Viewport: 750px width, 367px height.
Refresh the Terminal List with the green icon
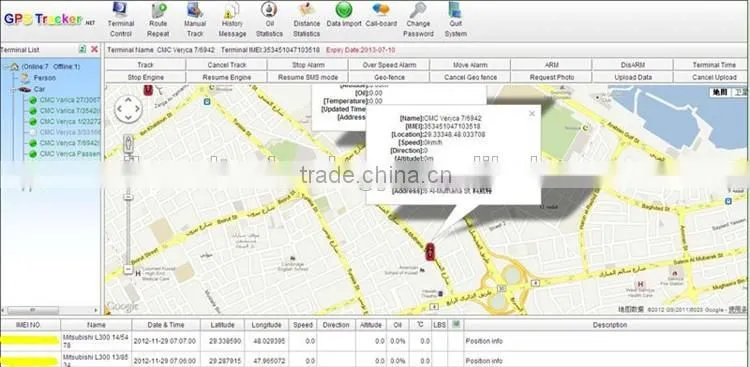tap(83, 49)
